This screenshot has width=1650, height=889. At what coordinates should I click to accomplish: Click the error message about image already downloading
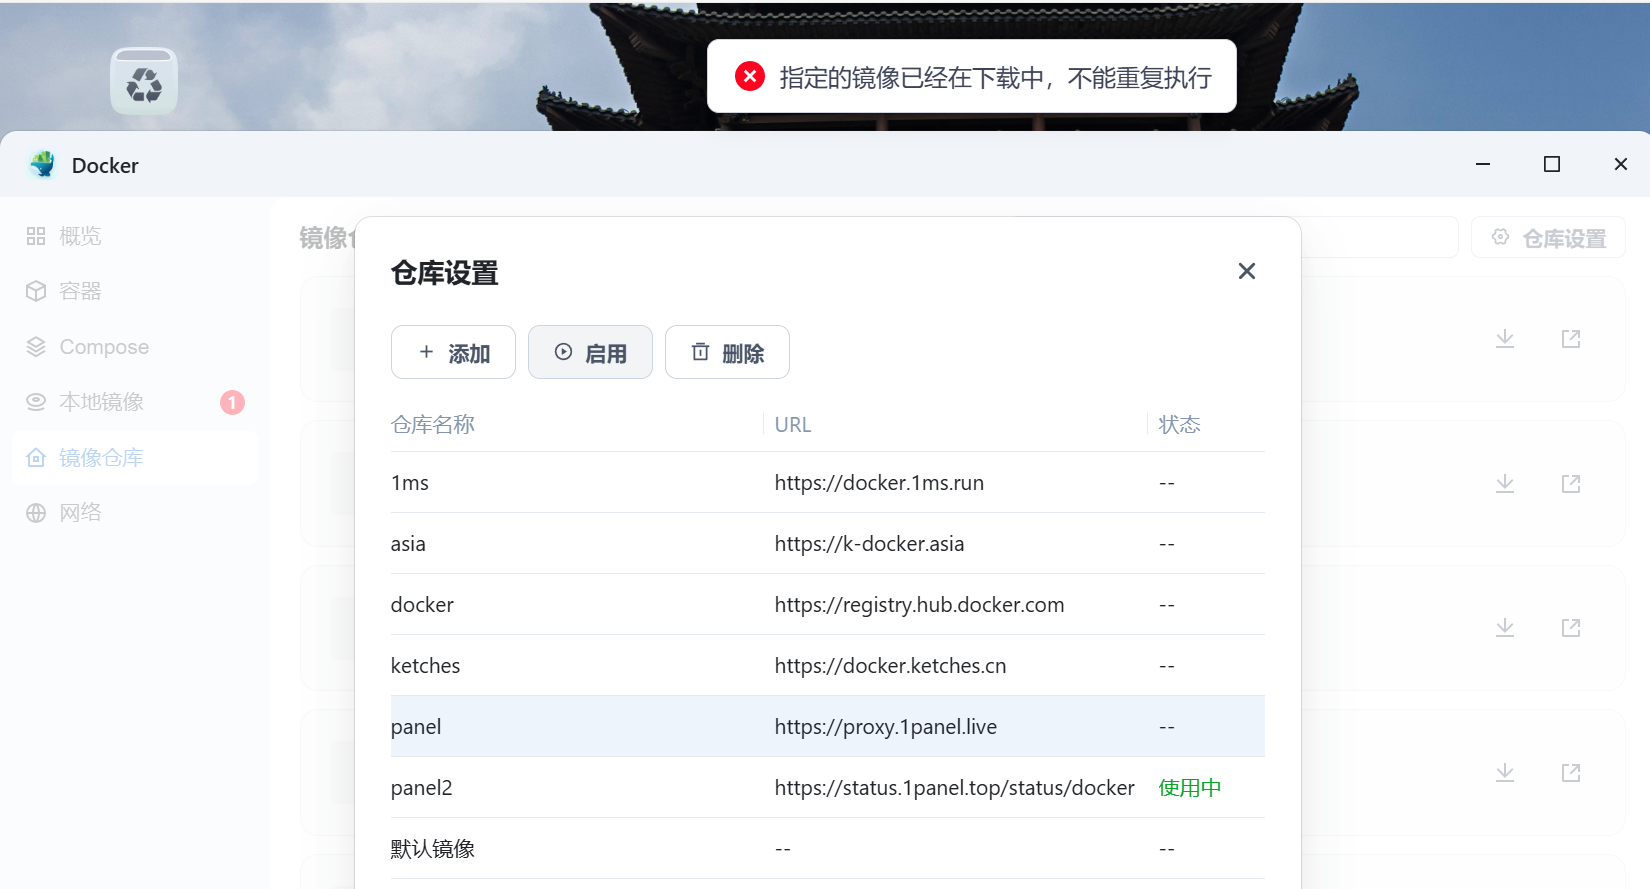995,78
